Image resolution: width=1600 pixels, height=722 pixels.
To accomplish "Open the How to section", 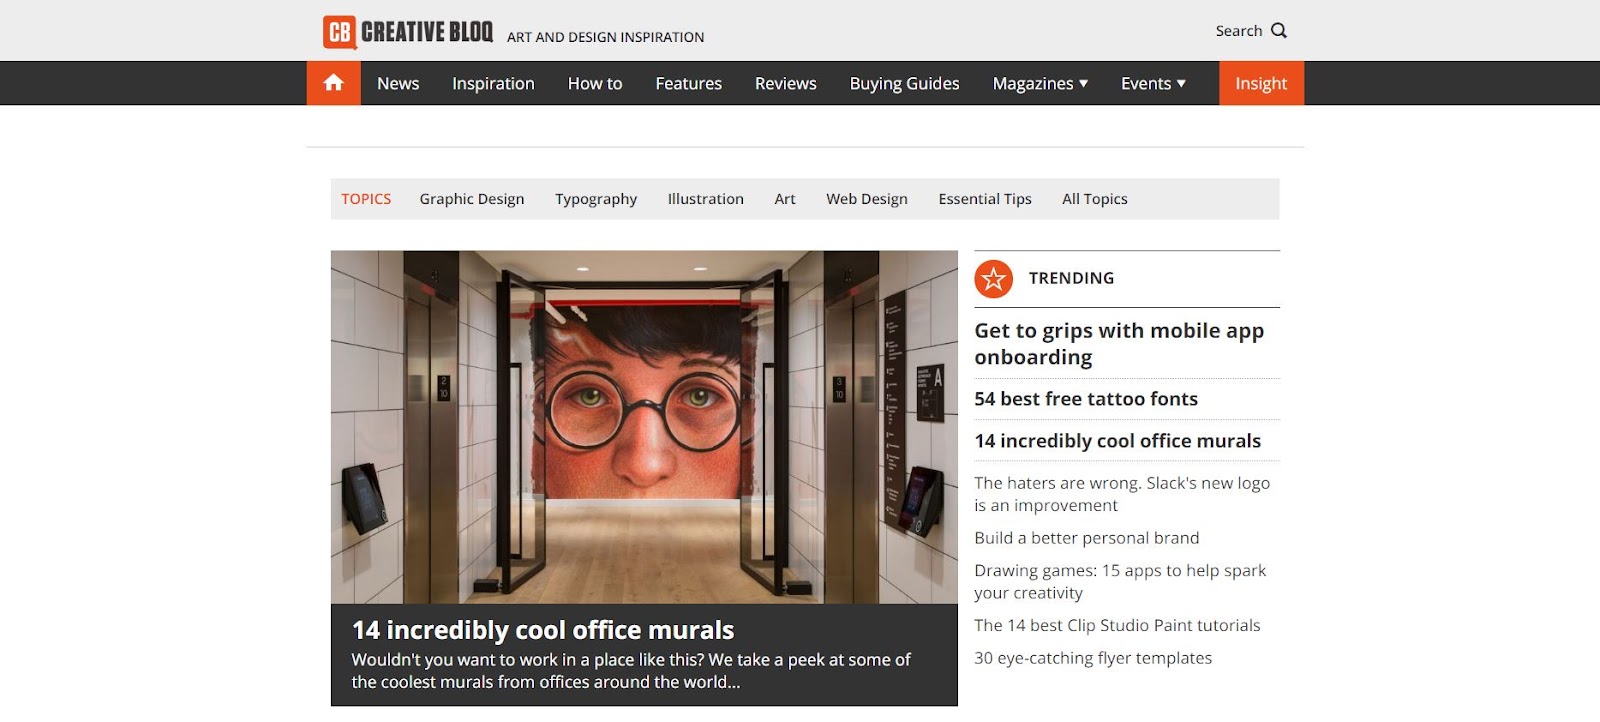I will point(595,84).
